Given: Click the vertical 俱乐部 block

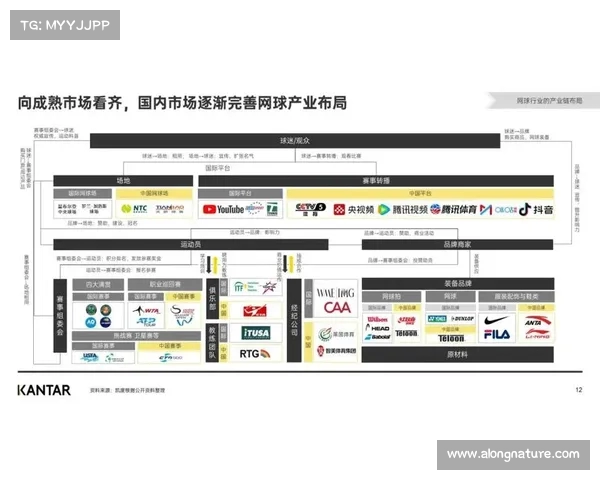Looking at the screenshot, I should [x=212, y=299].
